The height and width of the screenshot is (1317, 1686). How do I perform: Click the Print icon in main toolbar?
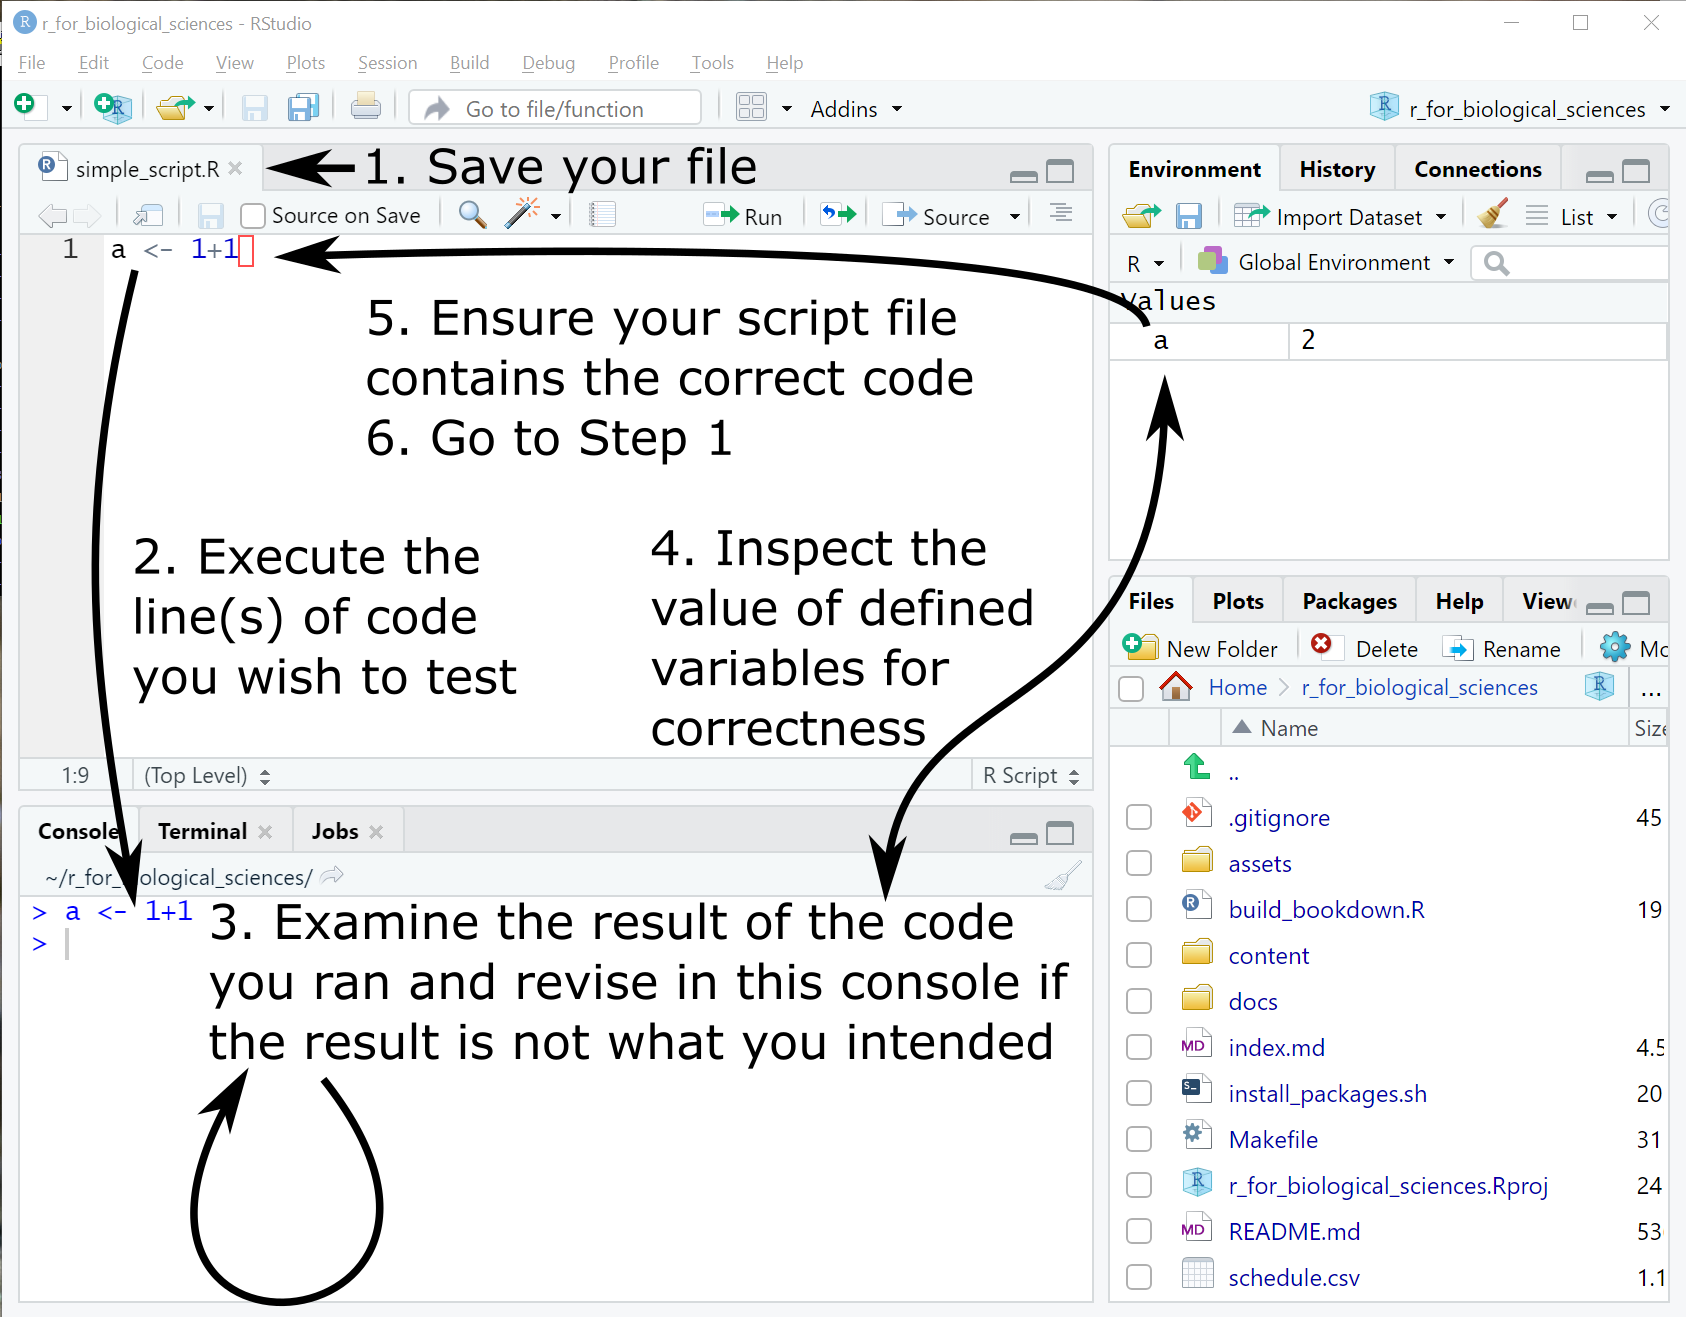point(365,107)
